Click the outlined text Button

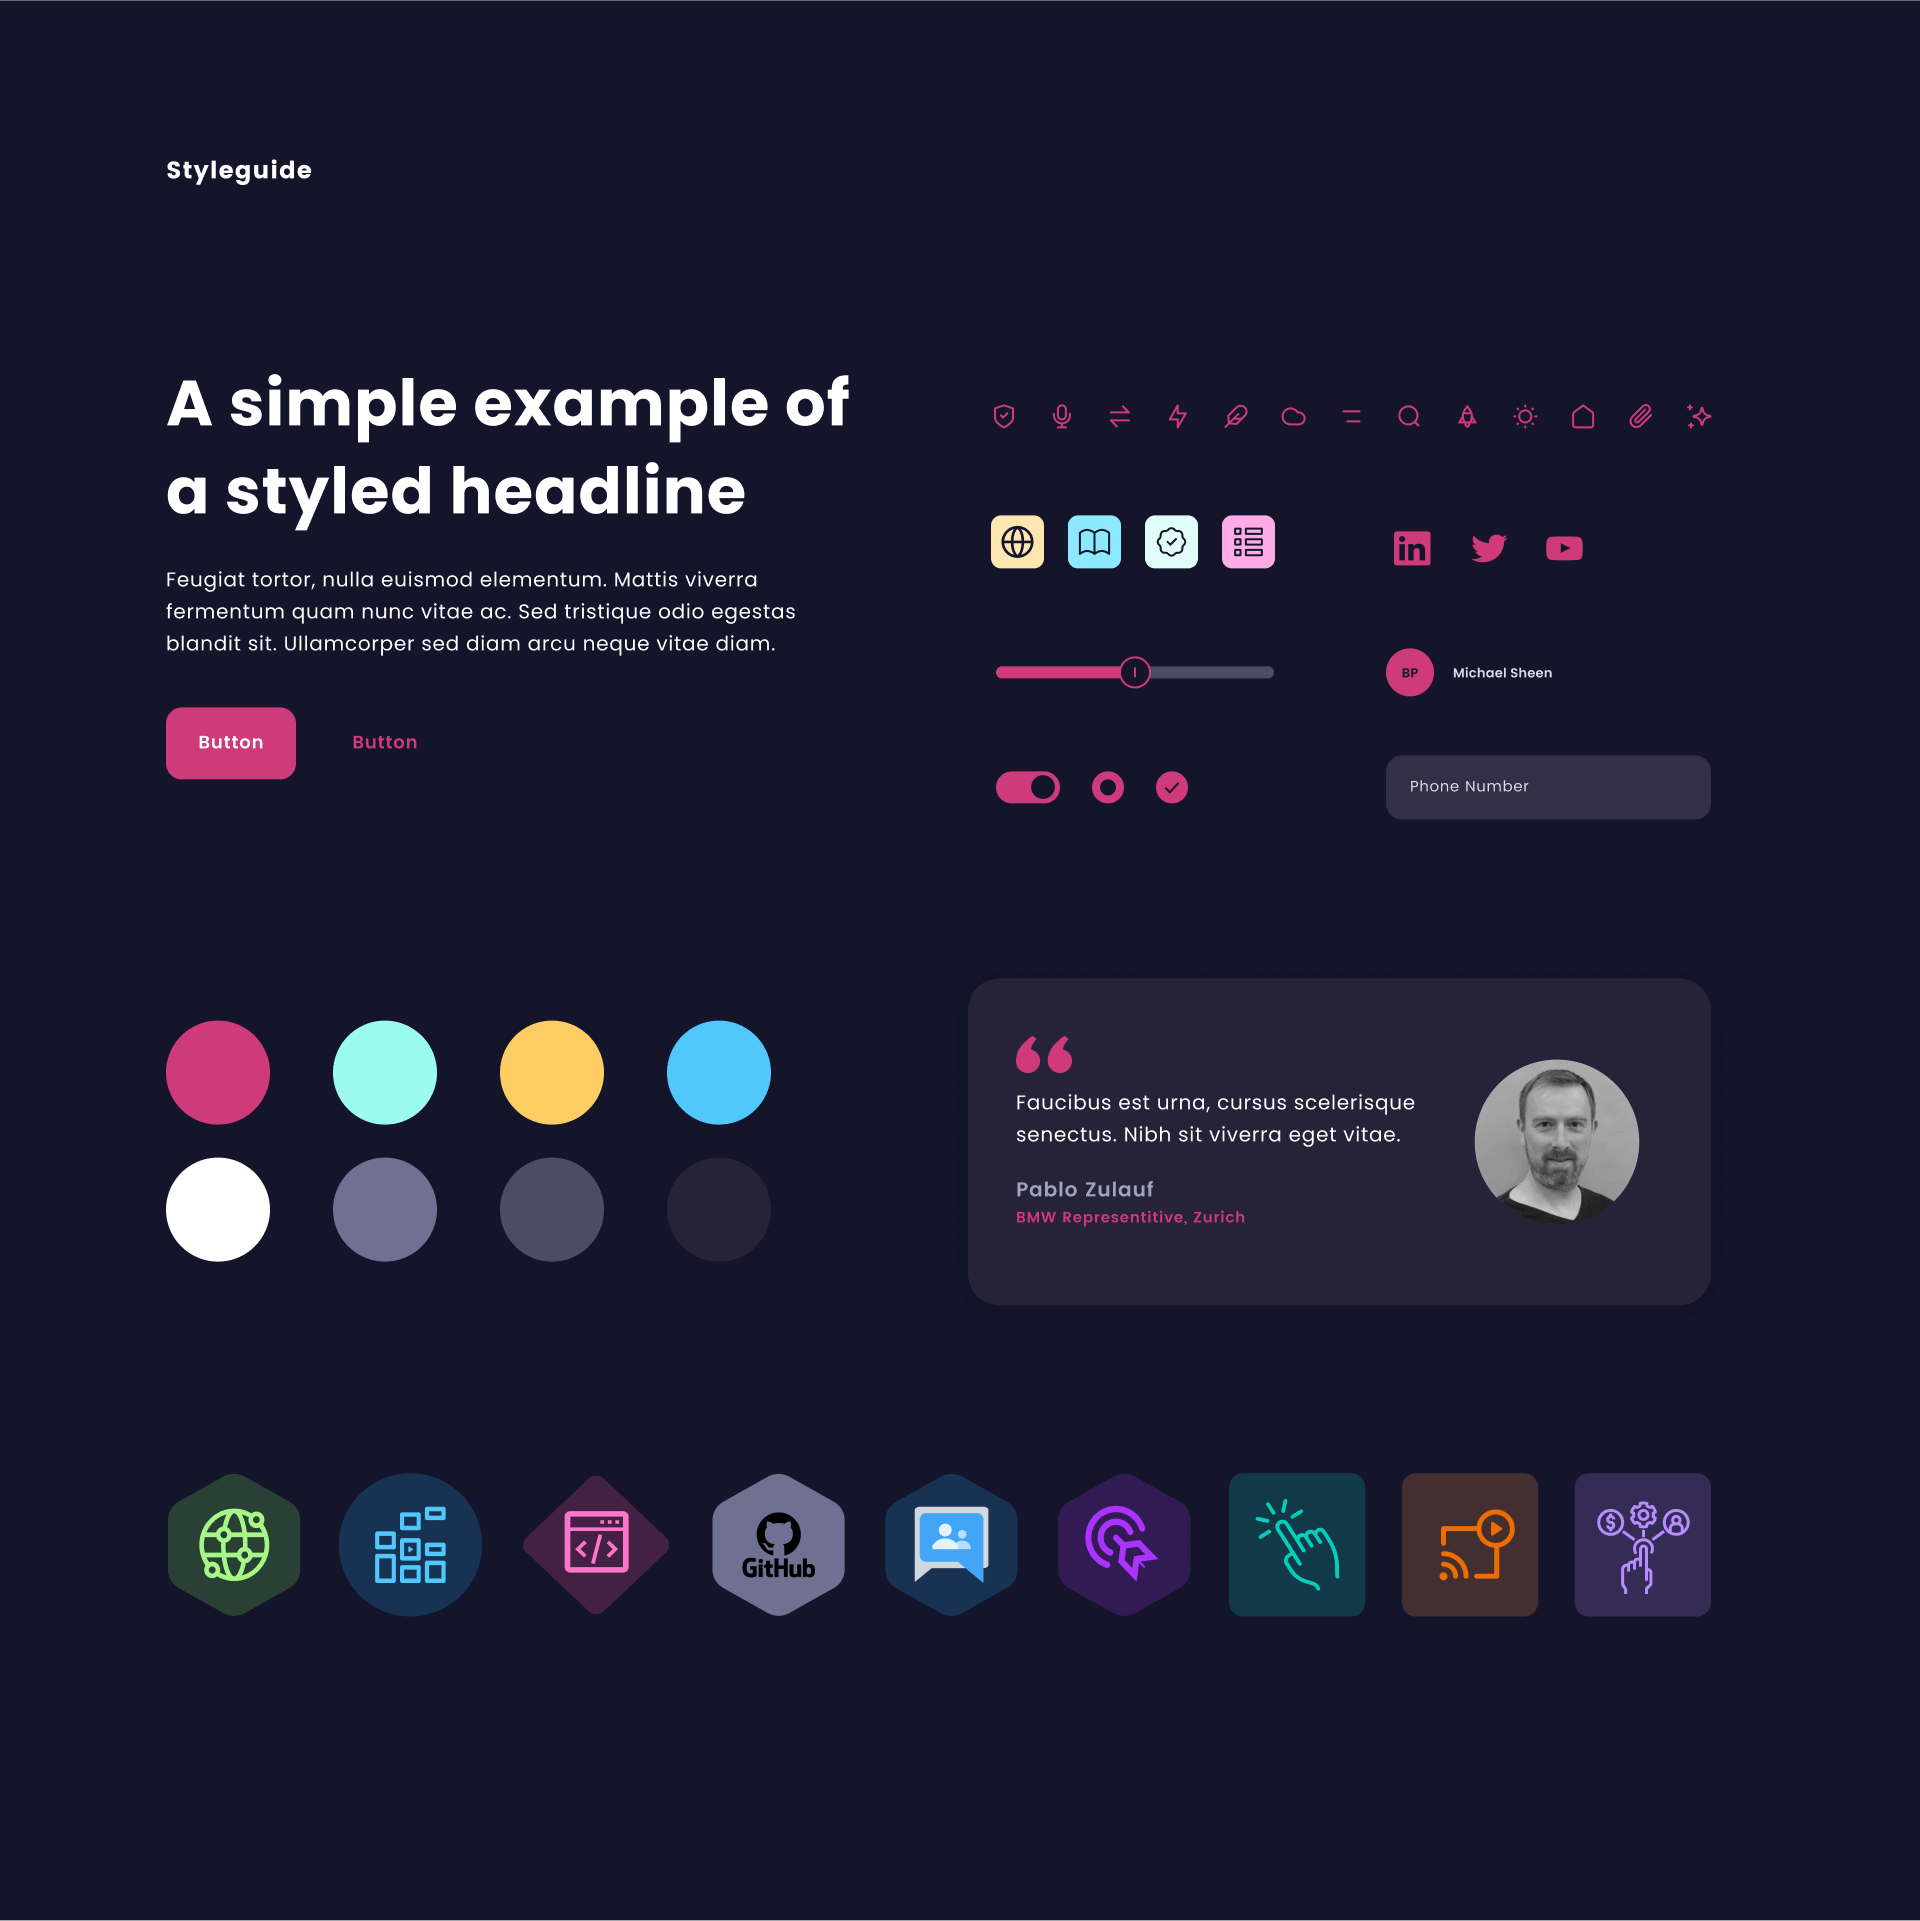click(x=383, y=742)
